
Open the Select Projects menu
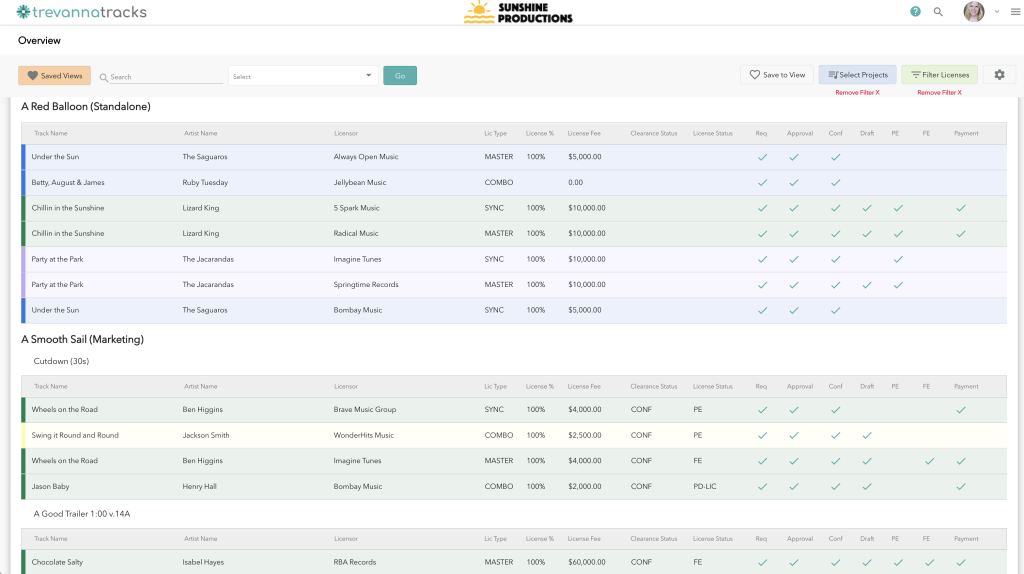coord(857,75)
